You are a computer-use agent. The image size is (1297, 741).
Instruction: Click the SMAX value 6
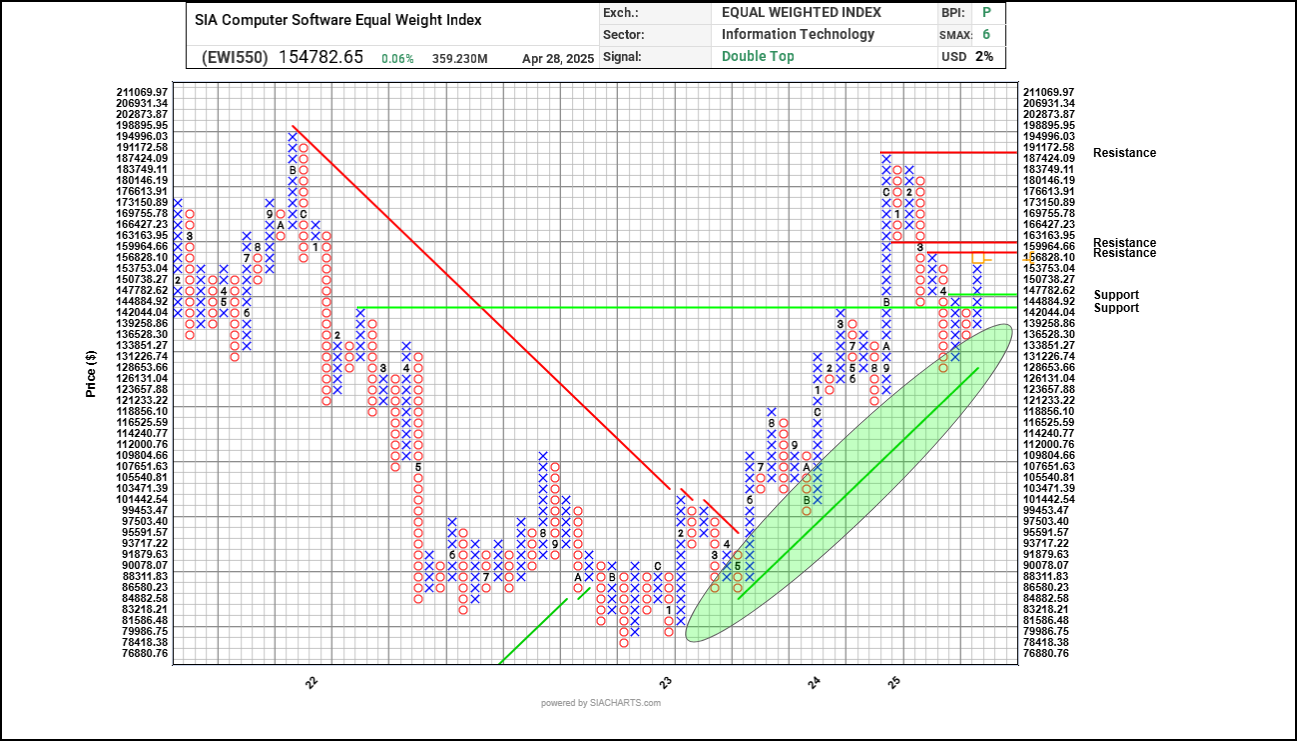pos(987,34)
